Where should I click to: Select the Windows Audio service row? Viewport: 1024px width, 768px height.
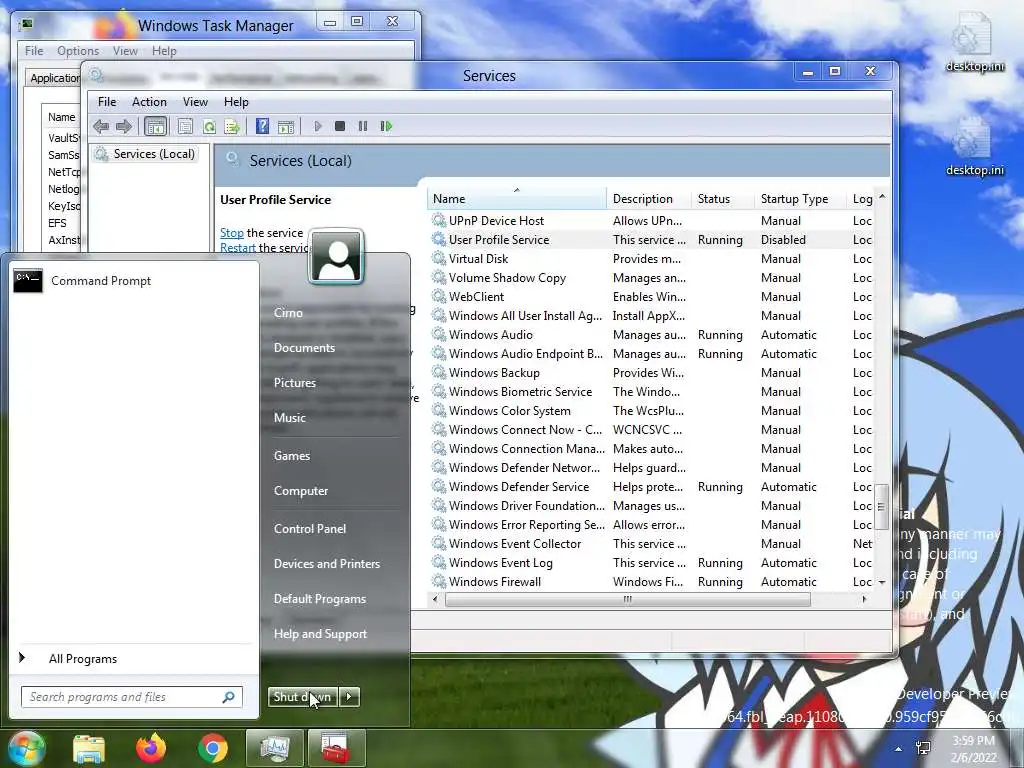pos(651,334)
